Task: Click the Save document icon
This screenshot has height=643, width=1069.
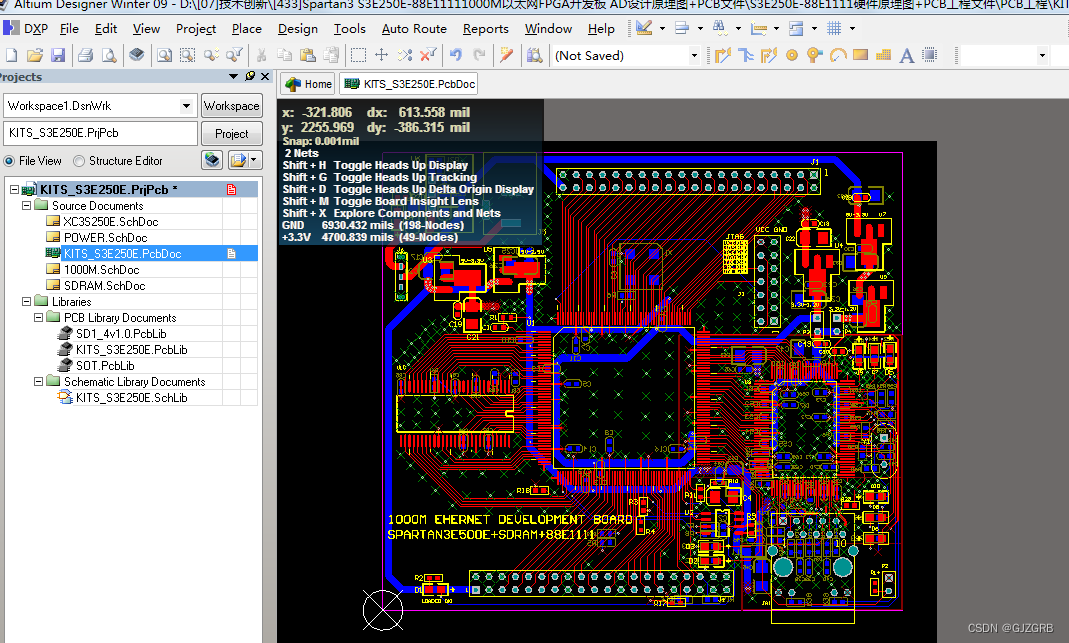Action: (x=58, y=55)
